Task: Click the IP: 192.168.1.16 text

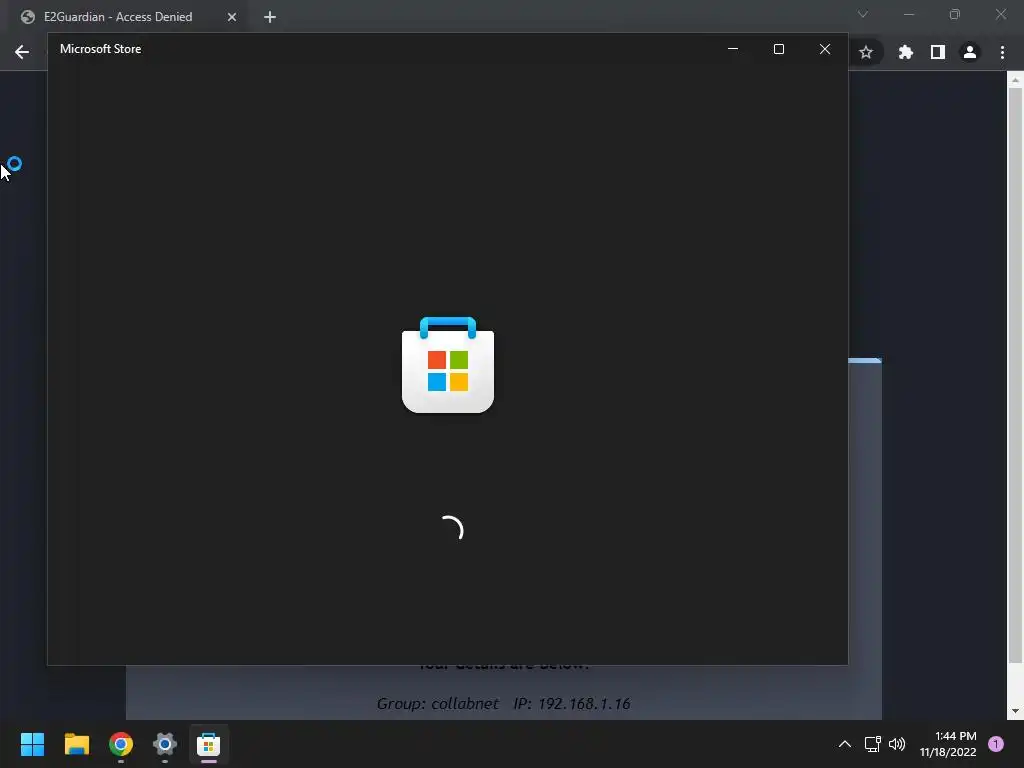Action: [x=572, y=703]
